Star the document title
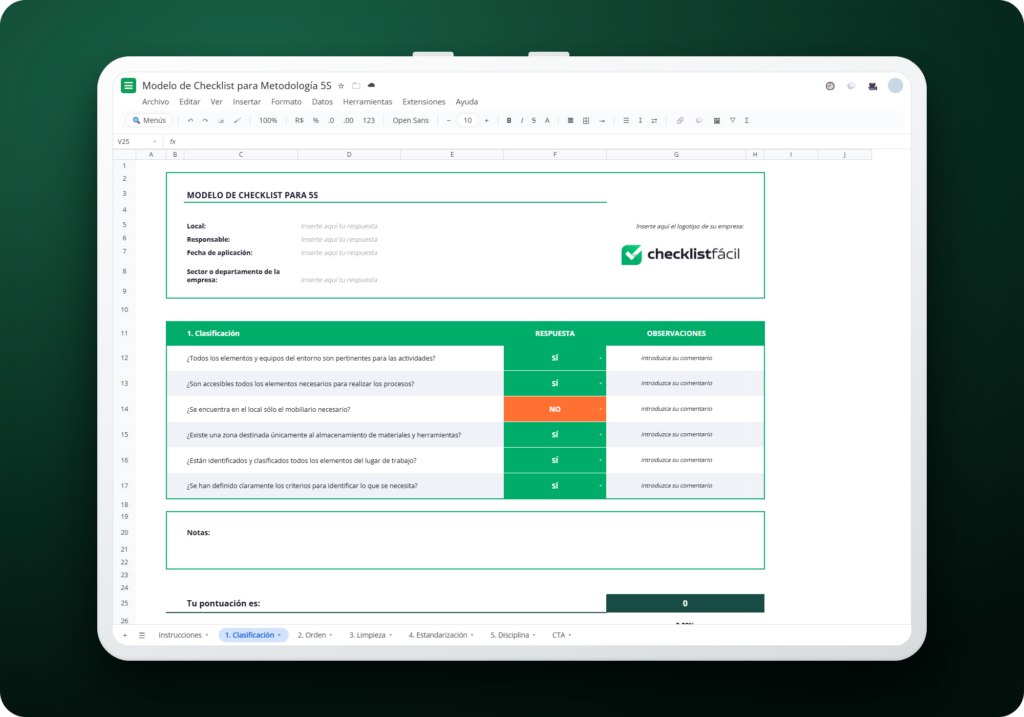Image resolution: width=1024 pixels, height=717 pixels. click(341, 86)
